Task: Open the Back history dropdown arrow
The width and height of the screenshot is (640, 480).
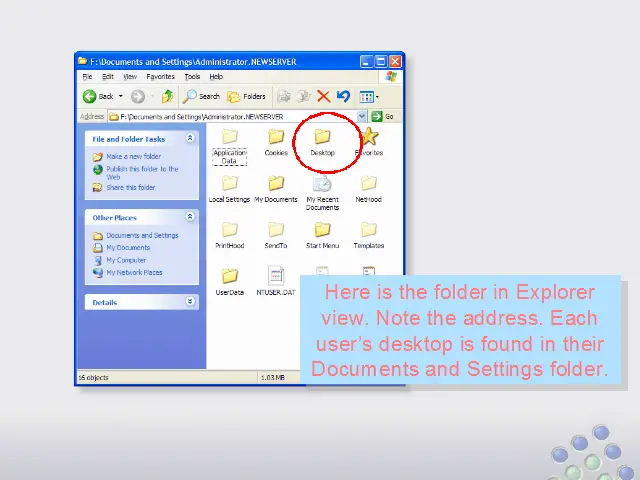Action: coord(121,96)
